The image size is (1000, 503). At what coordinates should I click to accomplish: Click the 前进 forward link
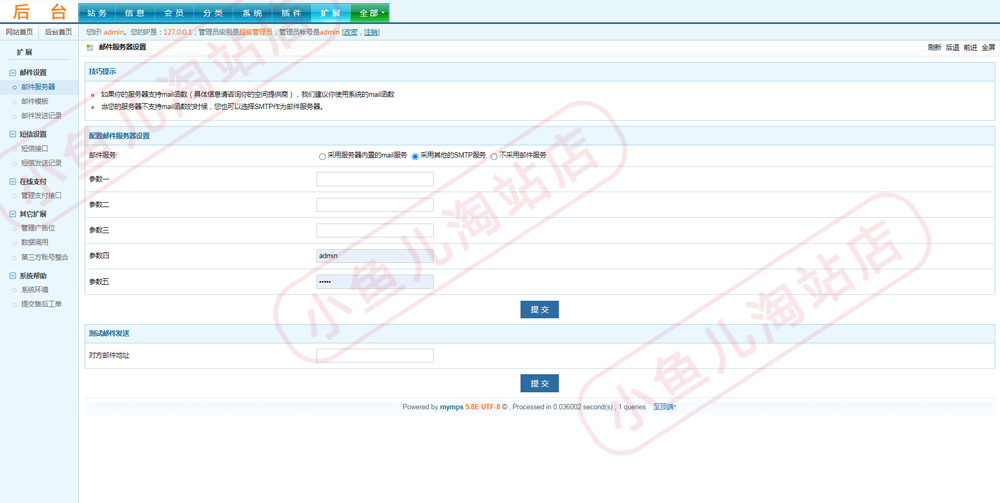pos(970,47)
